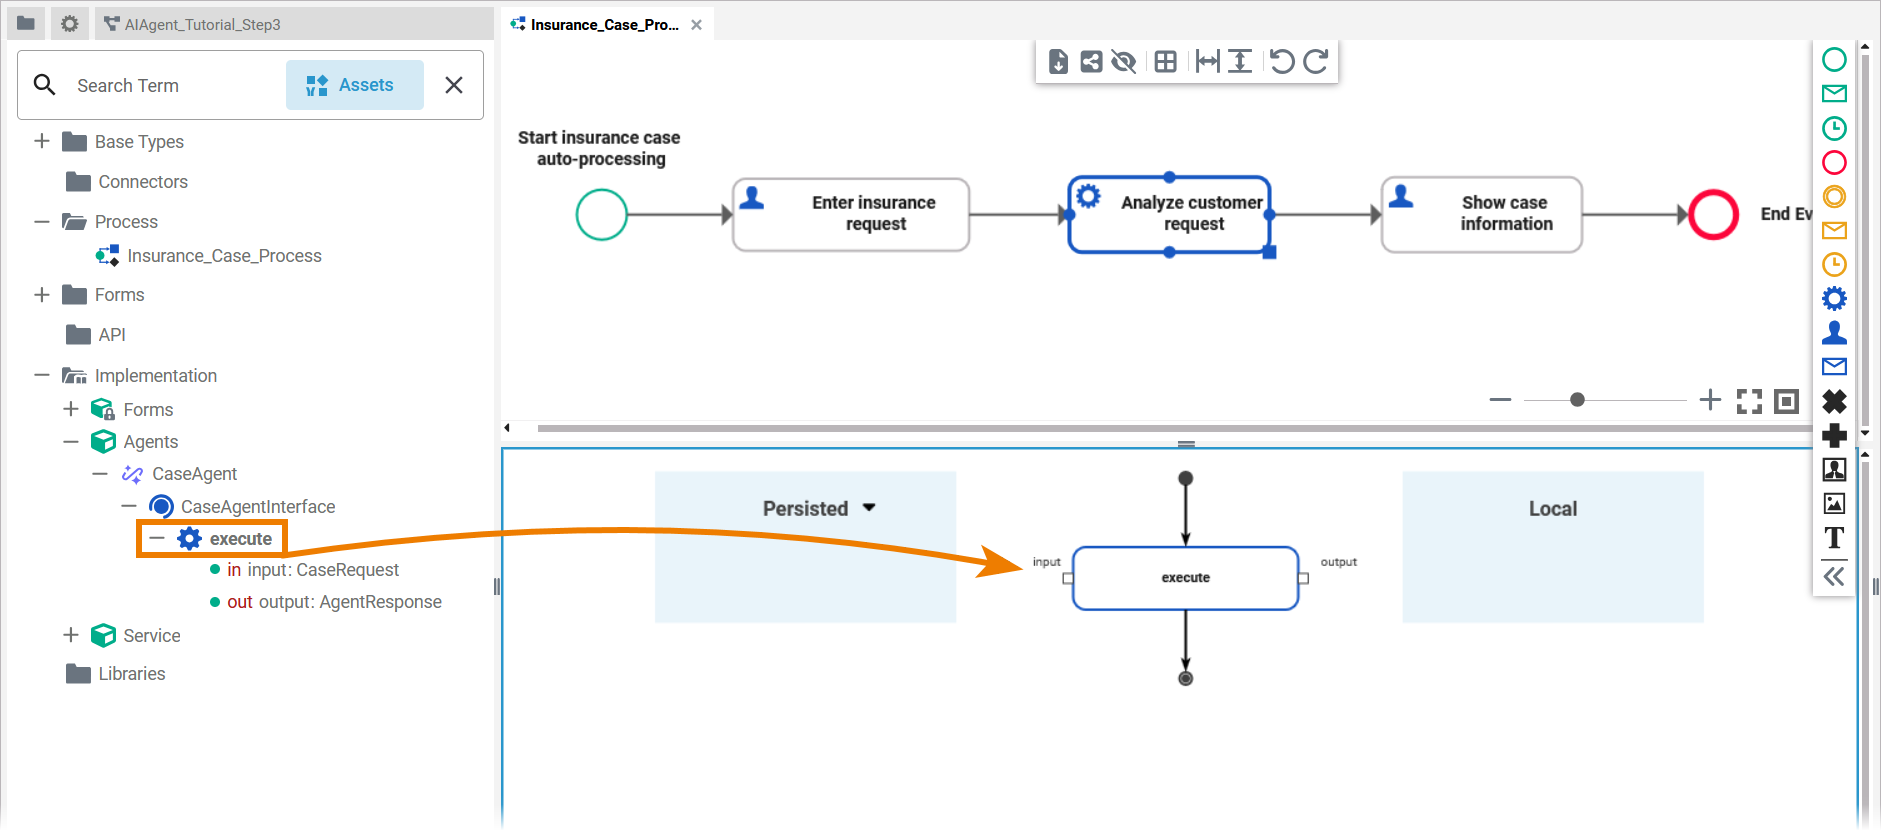Collapse the Process folder
Viewport: 1881px width, 831px height.
pos(42,222)
